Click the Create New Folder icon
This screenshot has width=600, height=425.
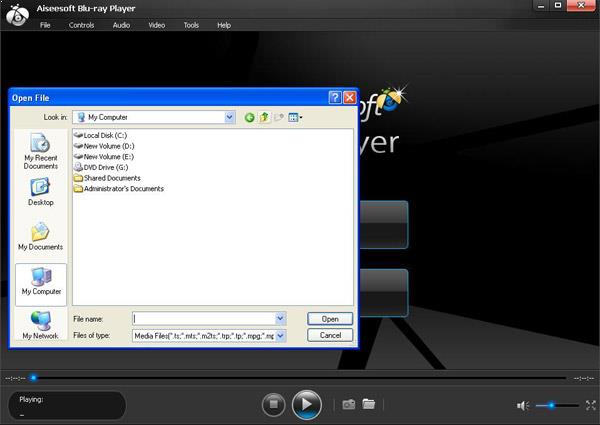tap(279, 117)
